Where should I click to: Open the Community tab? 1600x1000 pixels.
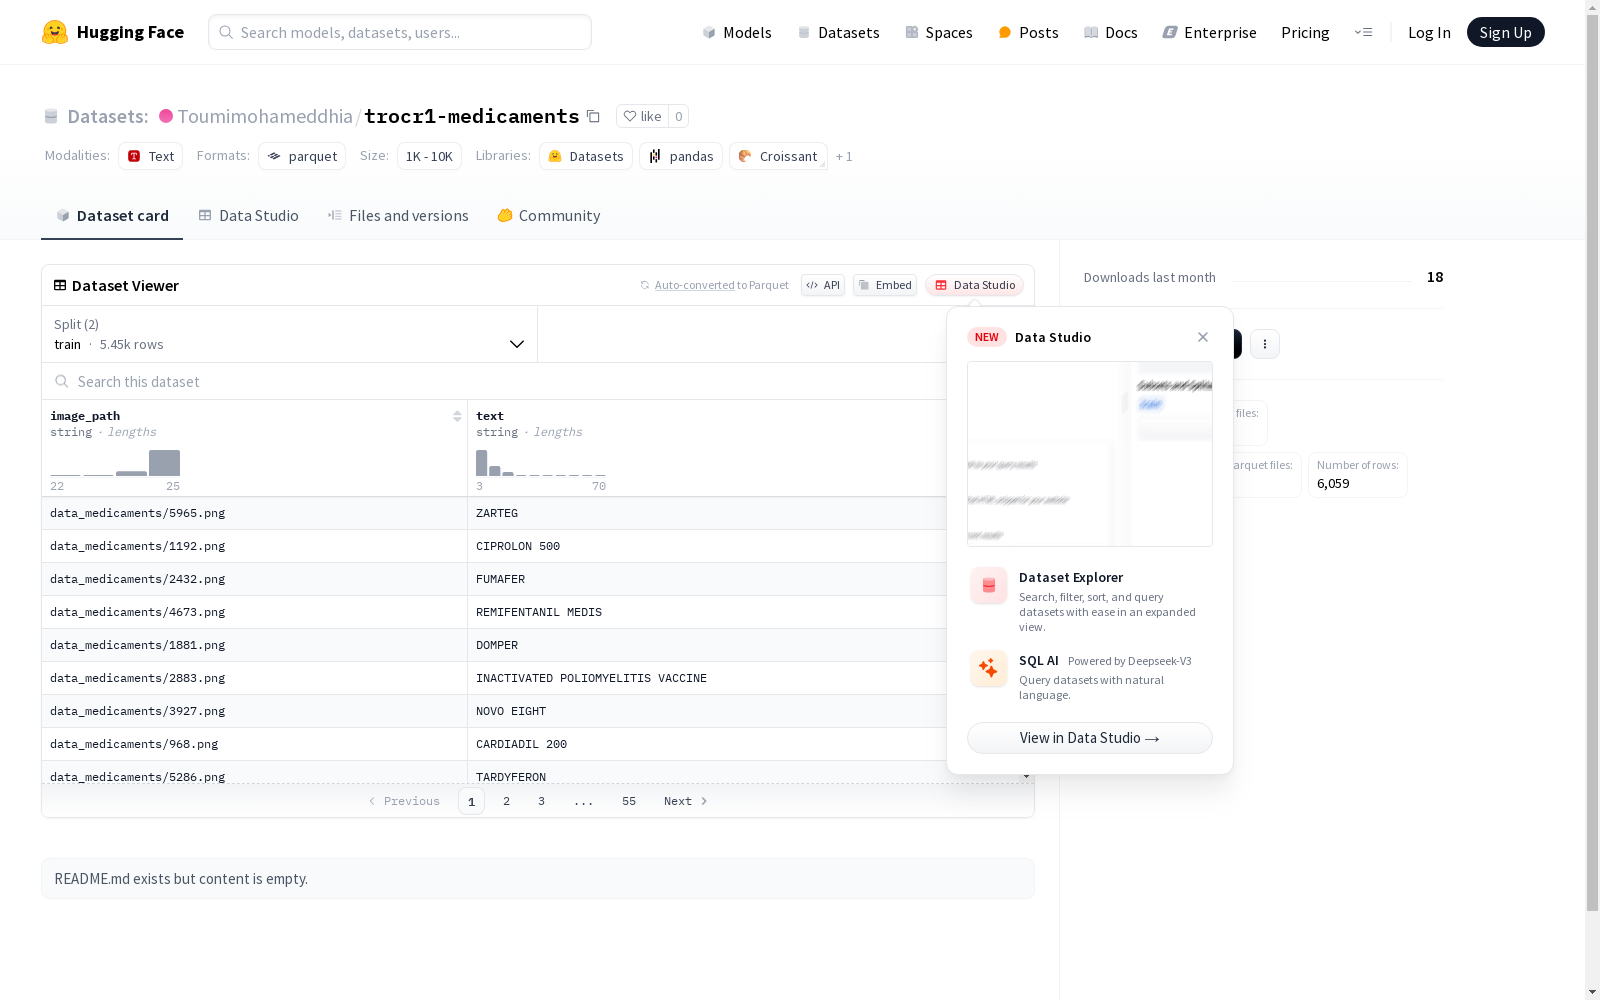click(x=549, y=216)
